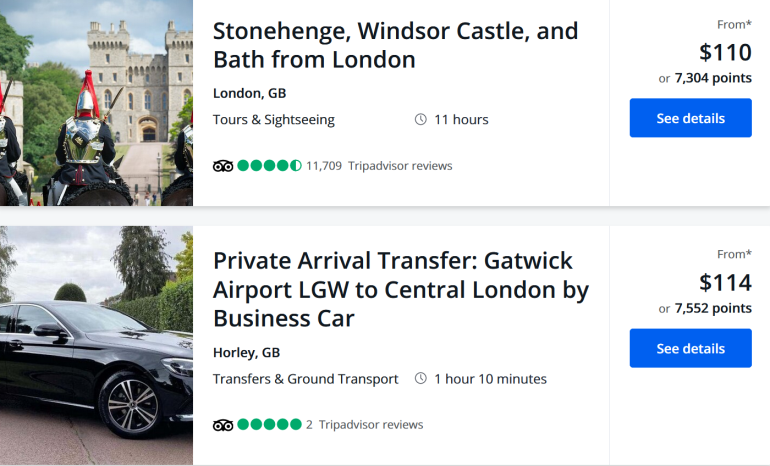Click the 7,304 points price option

pyautogui.click(x=713, y=78)
